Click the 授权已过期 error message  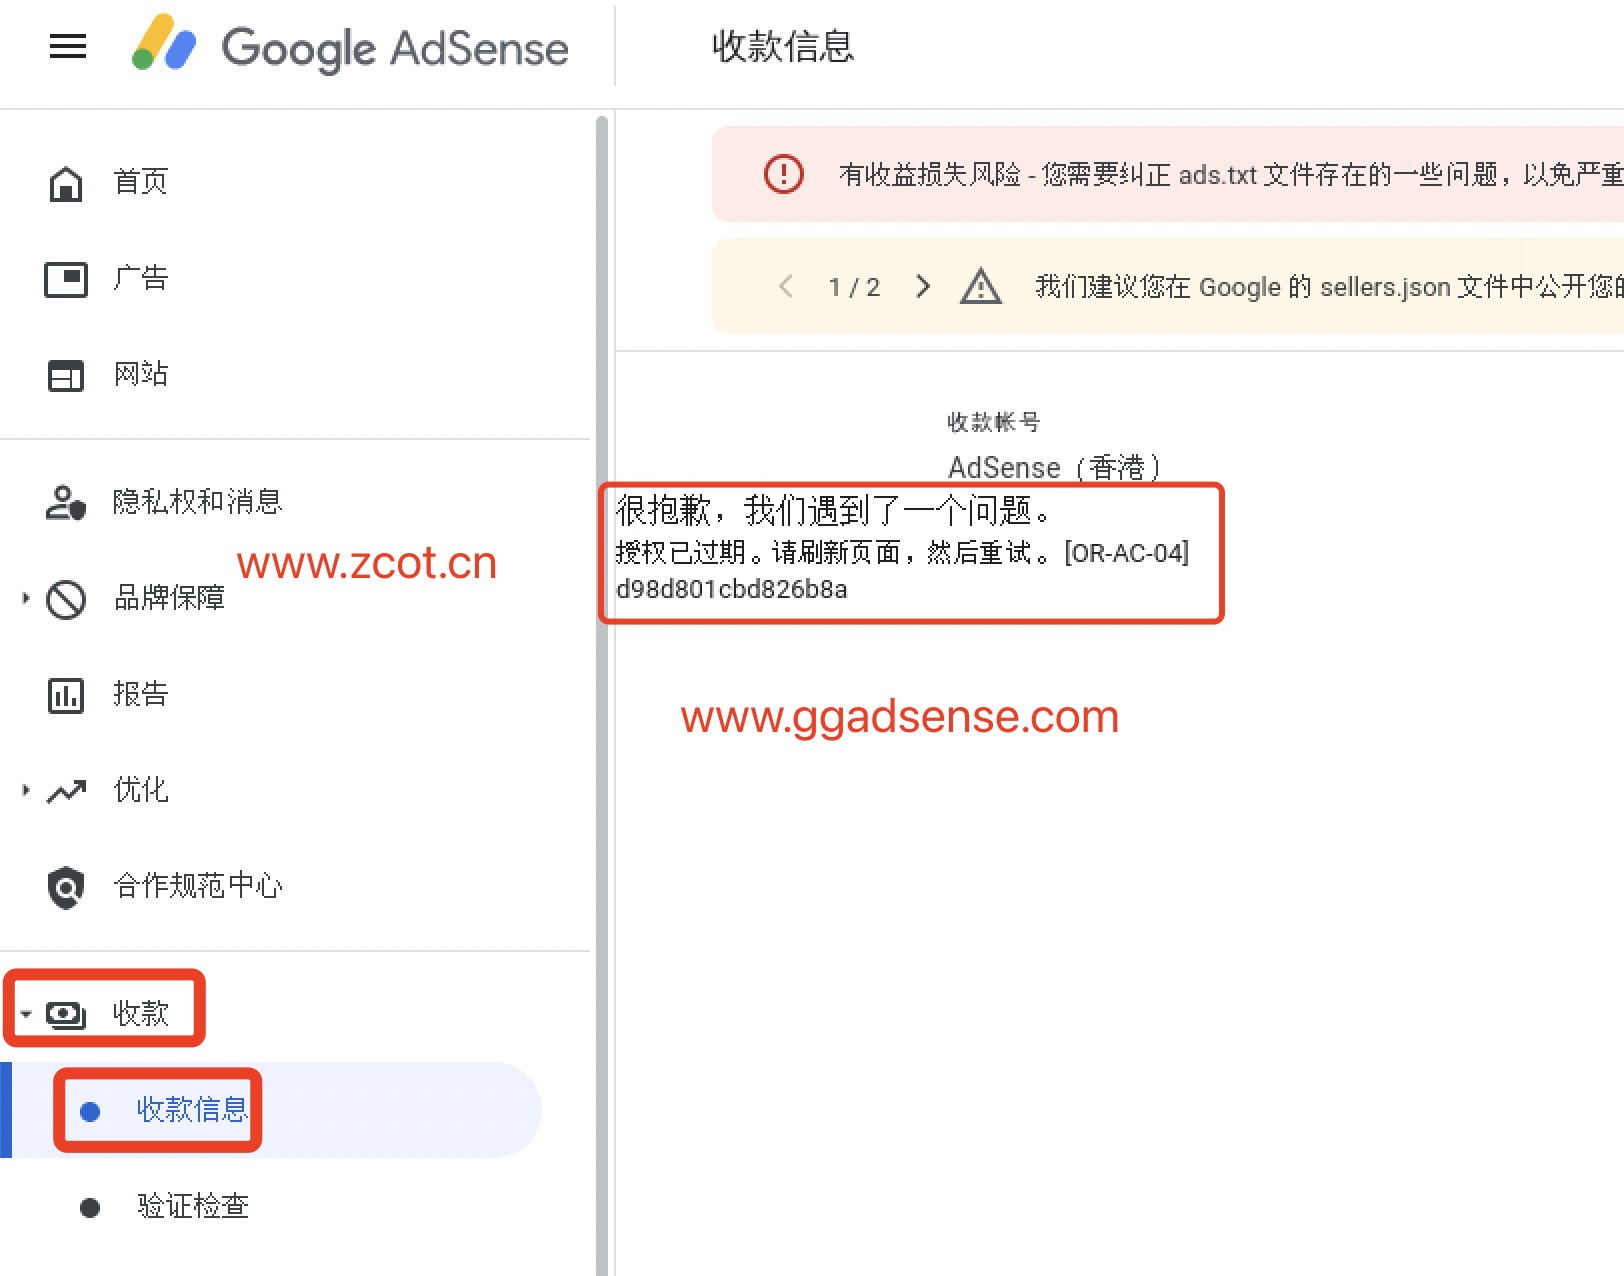[902, 552]
